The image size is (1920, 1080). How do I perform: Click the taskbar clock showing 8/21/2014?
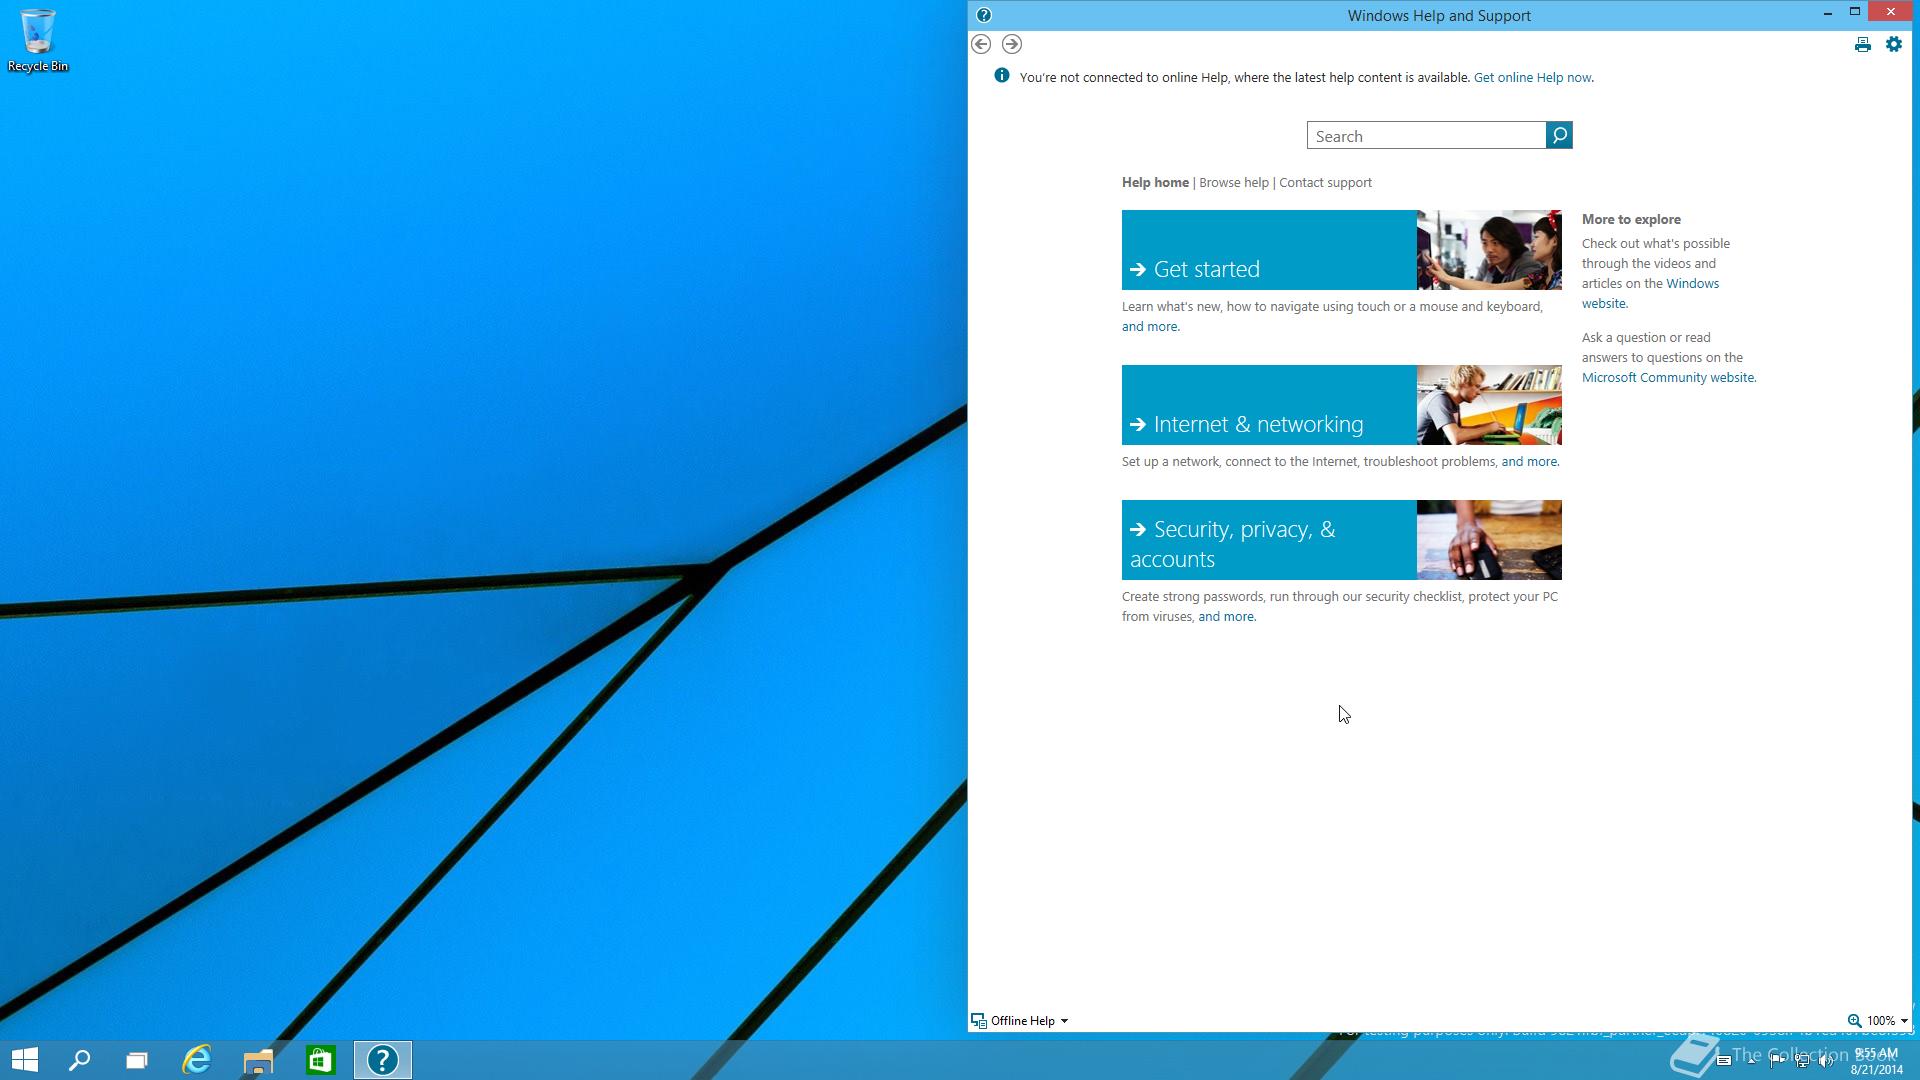click(x=1876, y=1061)
